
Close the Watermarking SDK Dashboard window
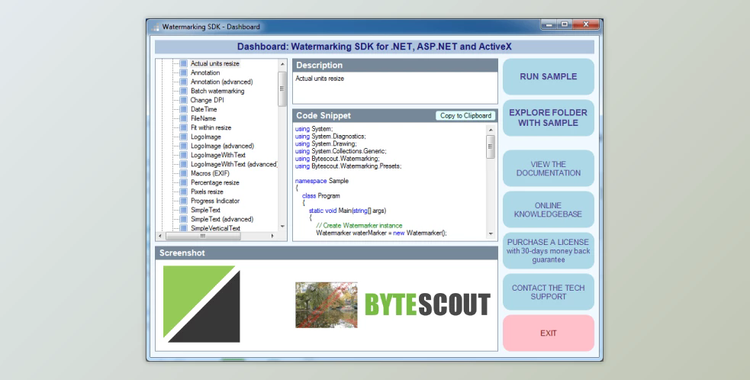(x=586, y=24)
